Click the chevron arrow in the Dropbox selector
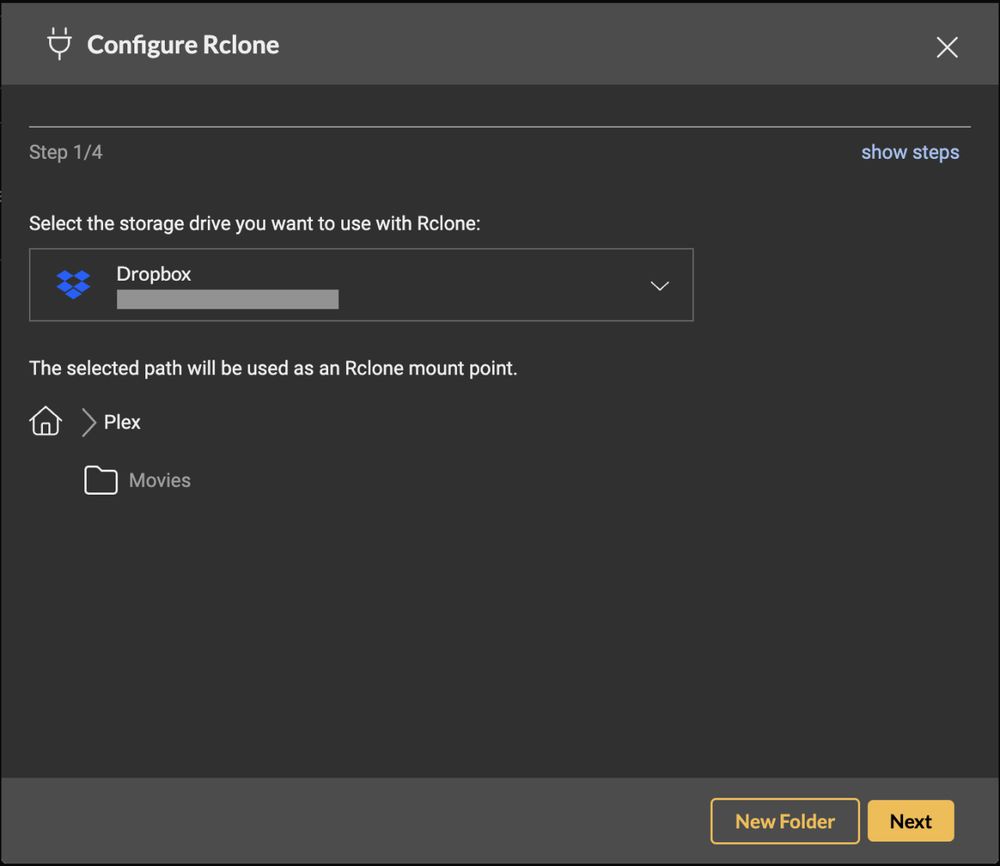 click(x=659, y=286)
